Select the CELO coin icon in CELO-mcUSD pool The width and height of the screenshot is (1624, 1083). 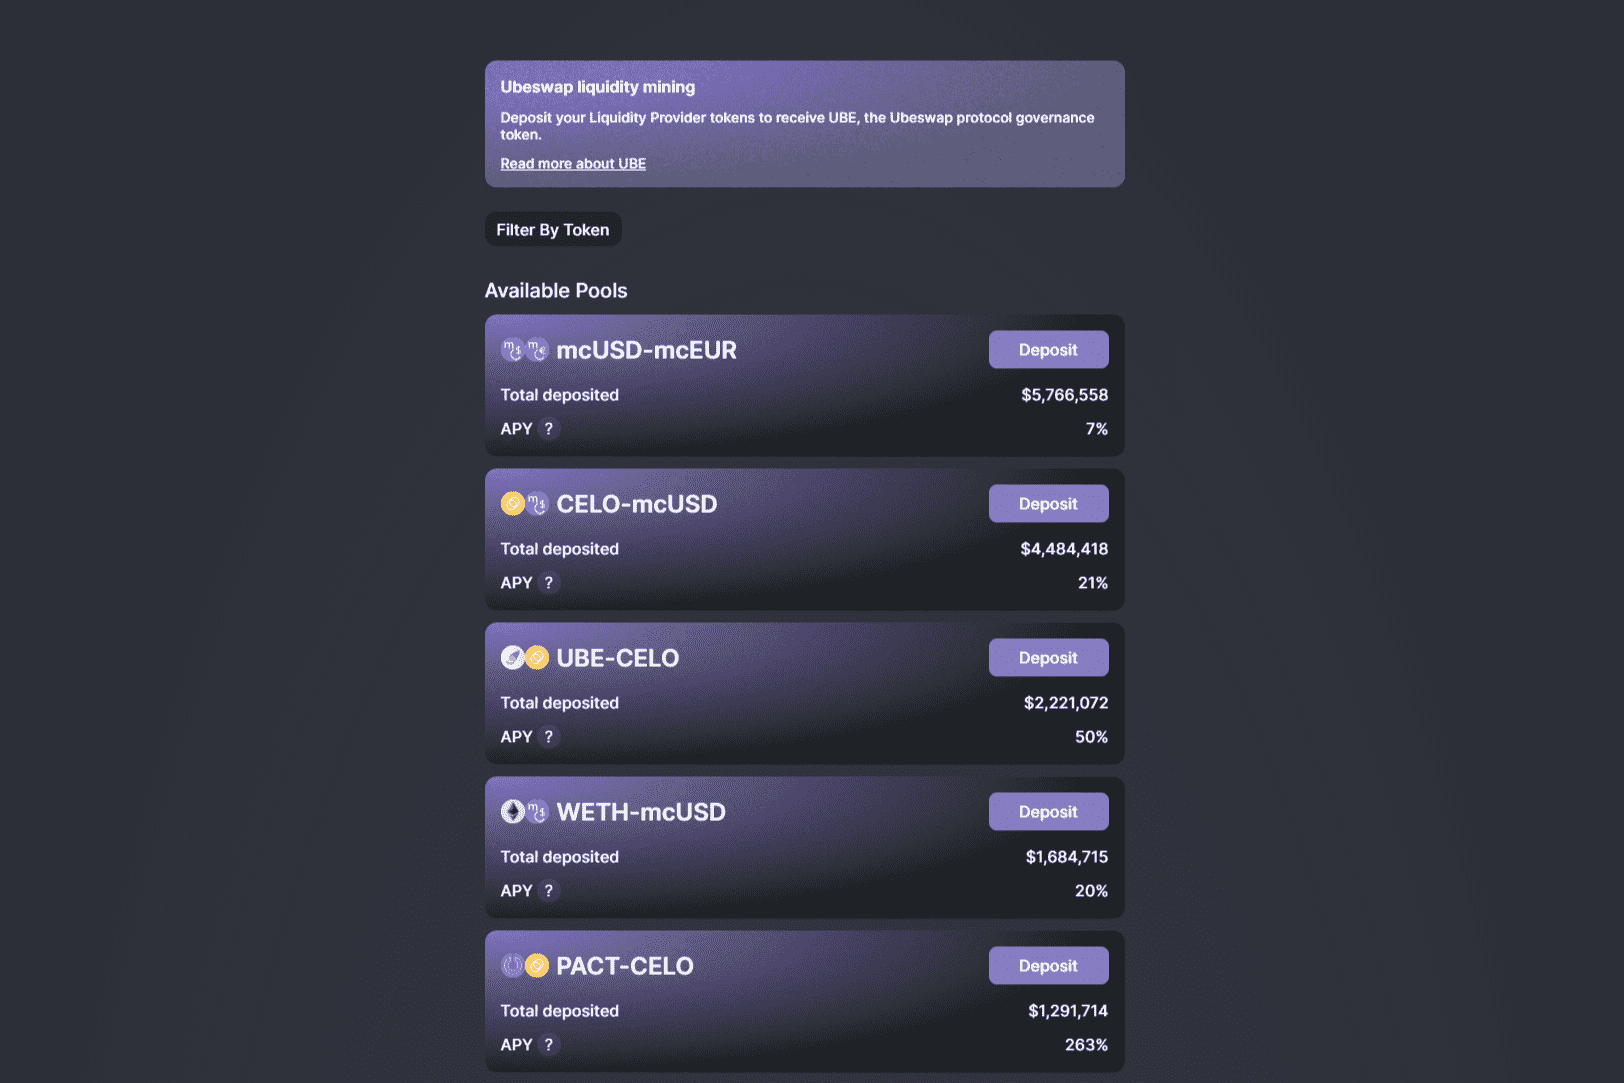[513, 503]
